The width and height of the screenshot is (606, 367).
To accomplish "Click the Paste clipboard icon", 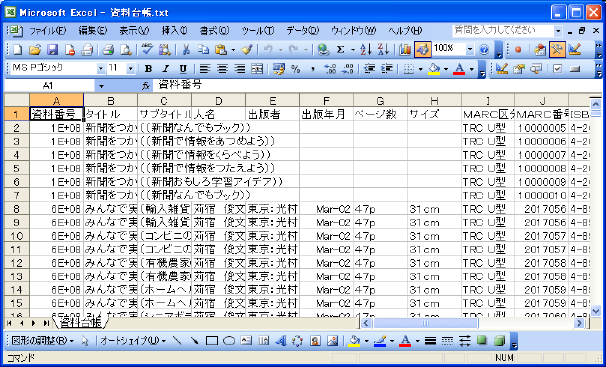I will click(221, 49).
